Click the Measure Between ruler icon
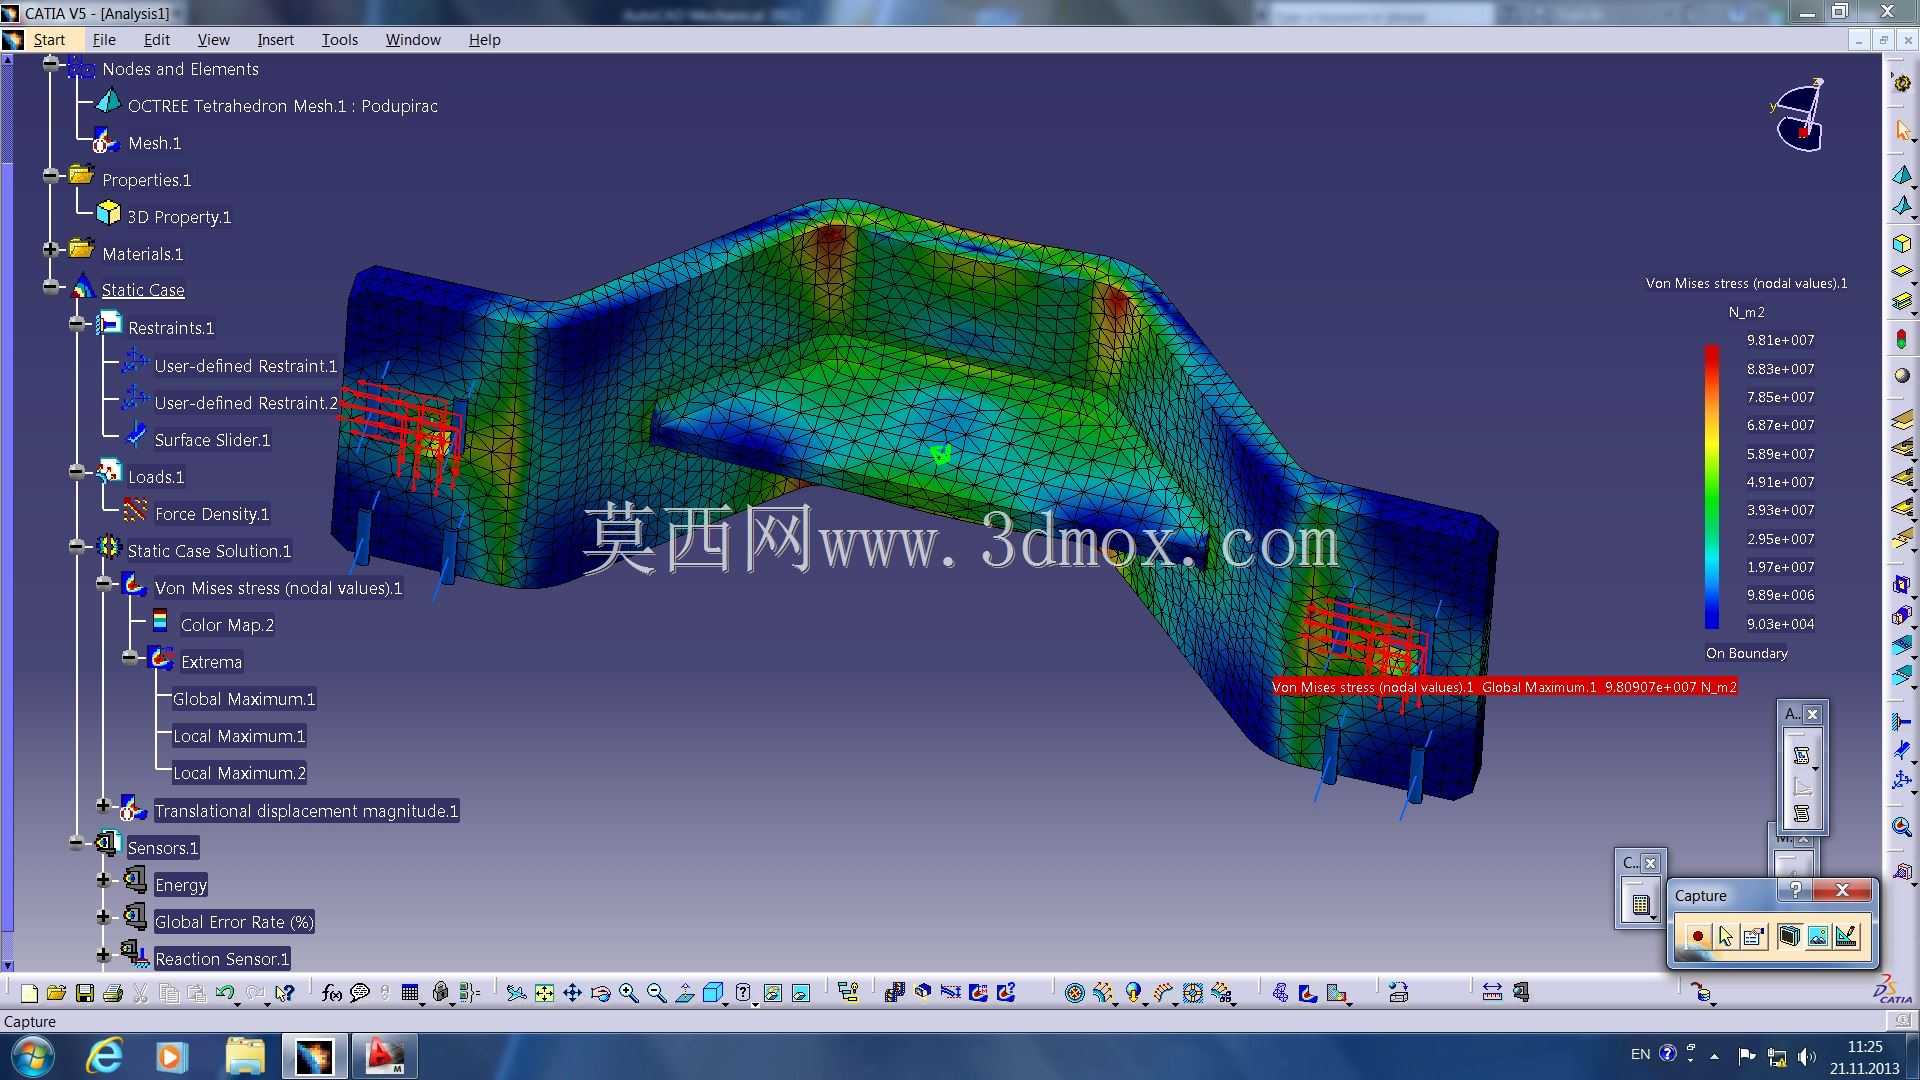 click(x=1492, y=993)
